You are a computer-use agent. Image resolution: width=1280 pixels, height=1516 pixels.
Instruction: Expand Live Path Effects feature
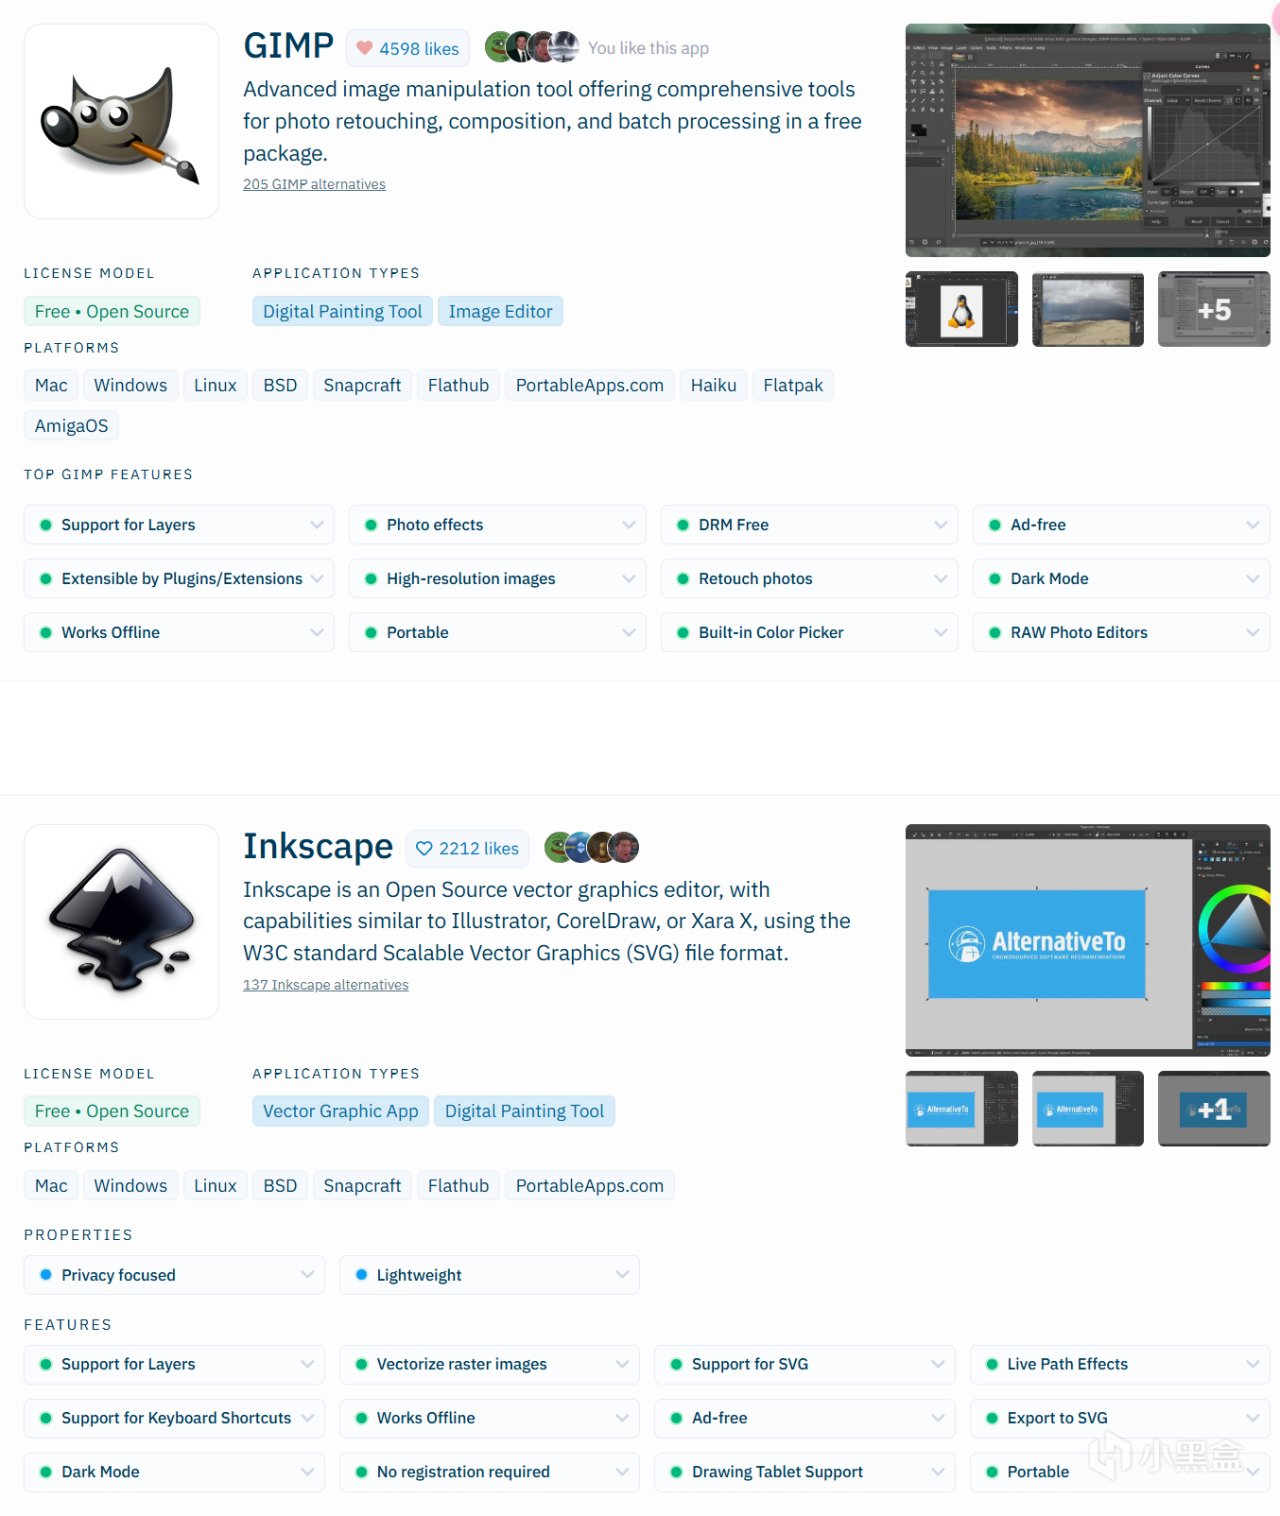1120,1364
